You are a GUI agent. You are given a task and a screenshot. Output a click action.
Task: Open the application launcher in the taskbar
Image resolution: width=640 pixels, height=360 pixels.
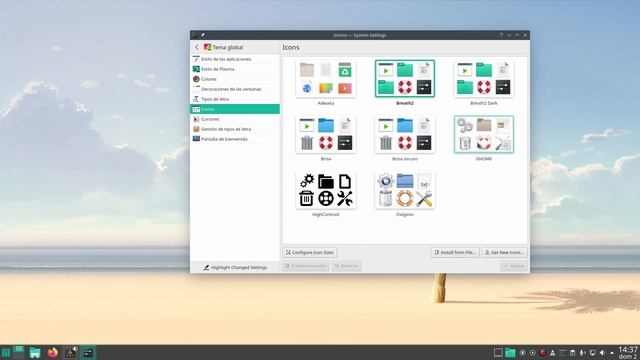click(x=6, y=353)
